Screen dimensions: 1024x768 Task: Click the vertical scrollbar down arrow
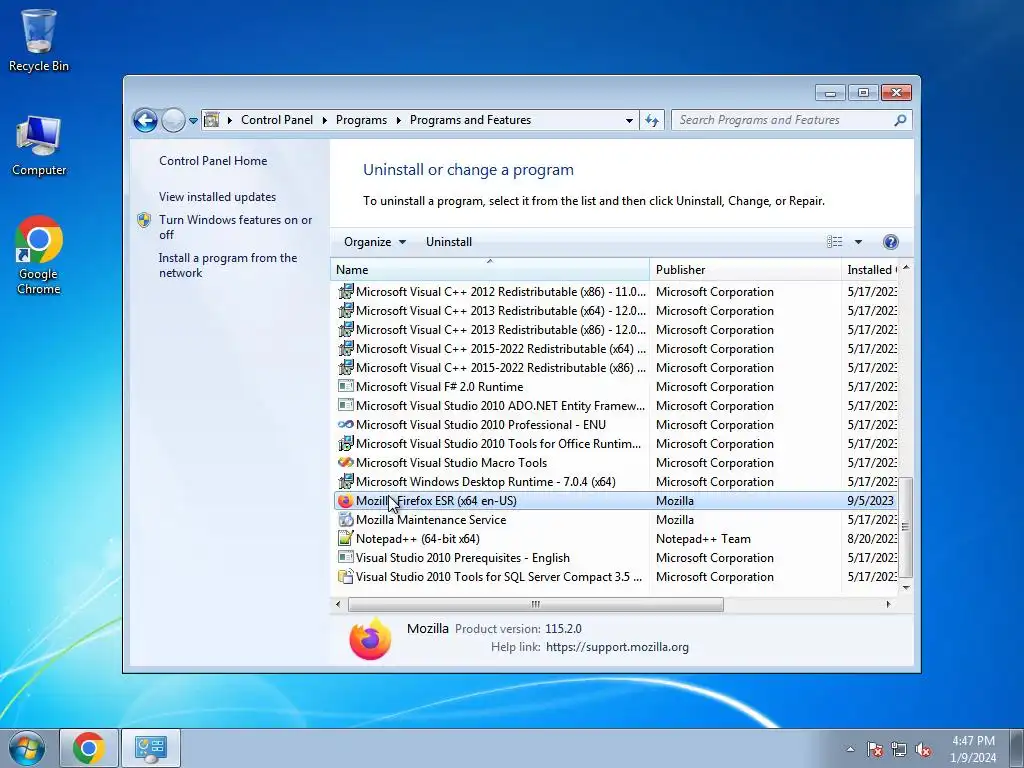(906, 587)
